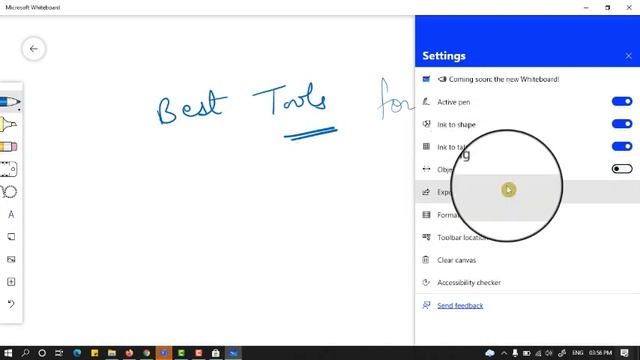Close the Settings panel
The image size is (640, 360).
coord(629,56)
